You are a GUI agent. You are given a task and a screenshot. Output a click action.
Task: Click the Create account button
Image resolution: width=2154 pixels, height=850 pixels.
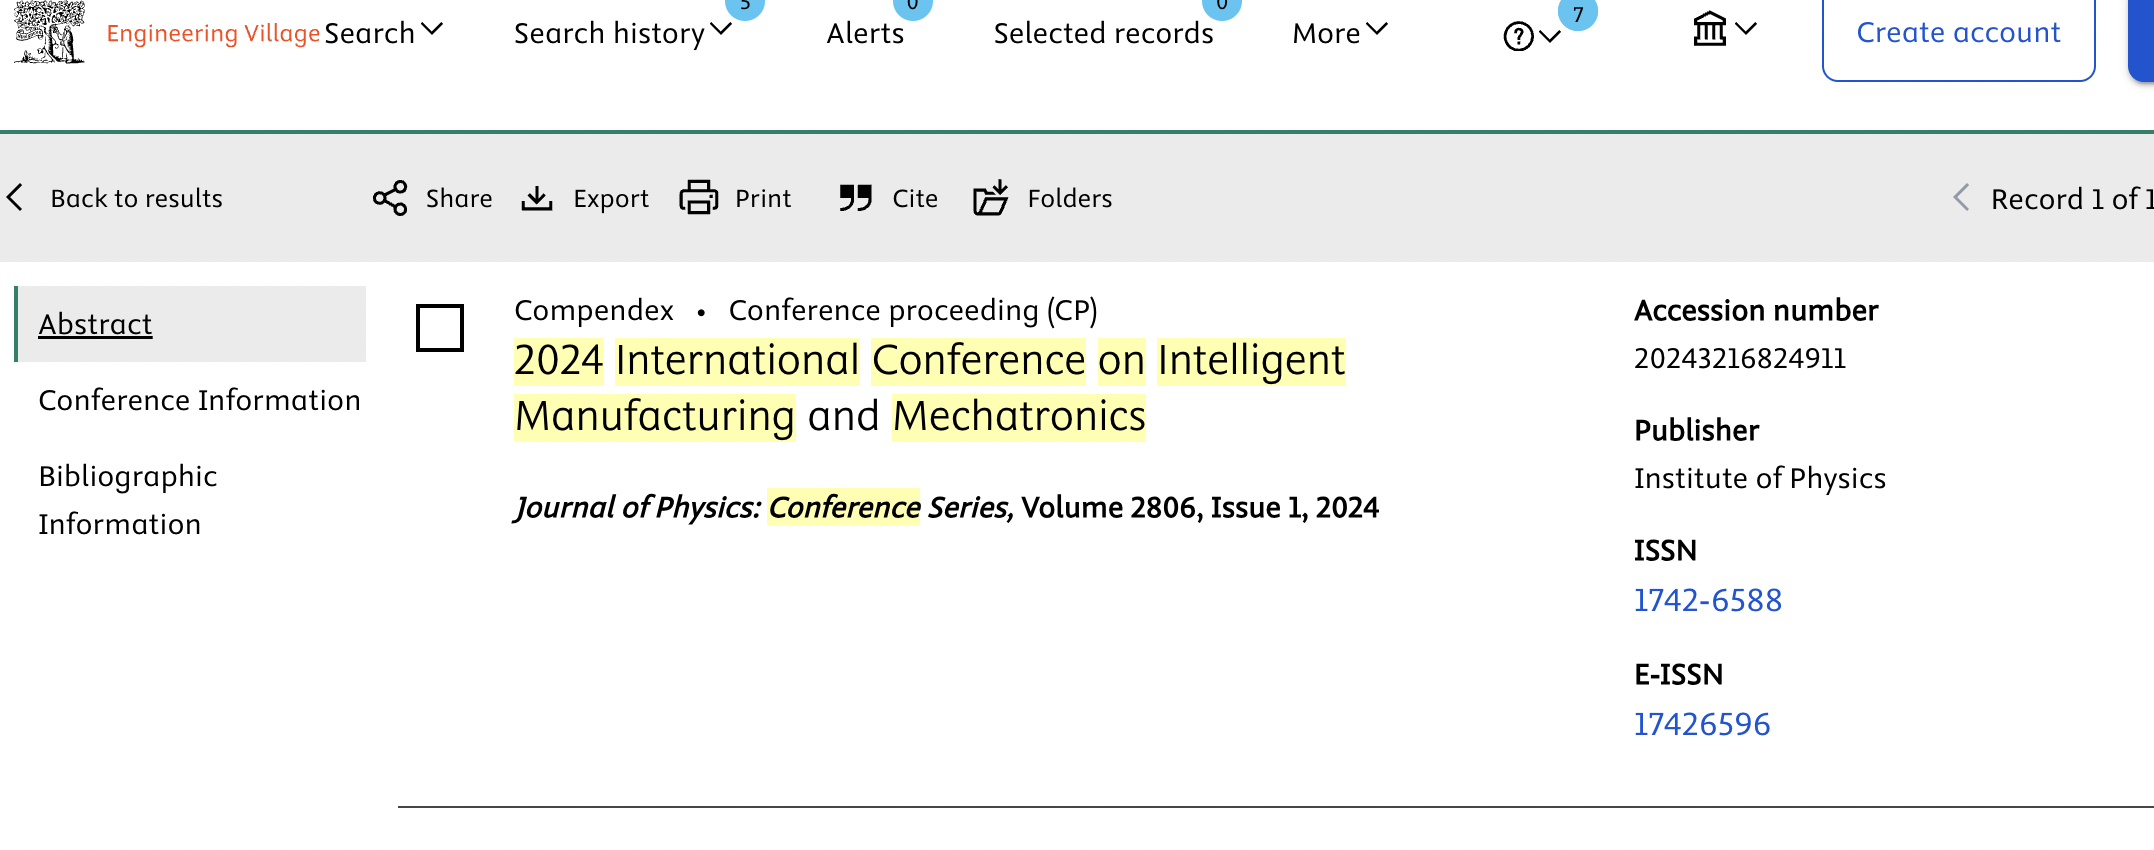(1958, 33)
